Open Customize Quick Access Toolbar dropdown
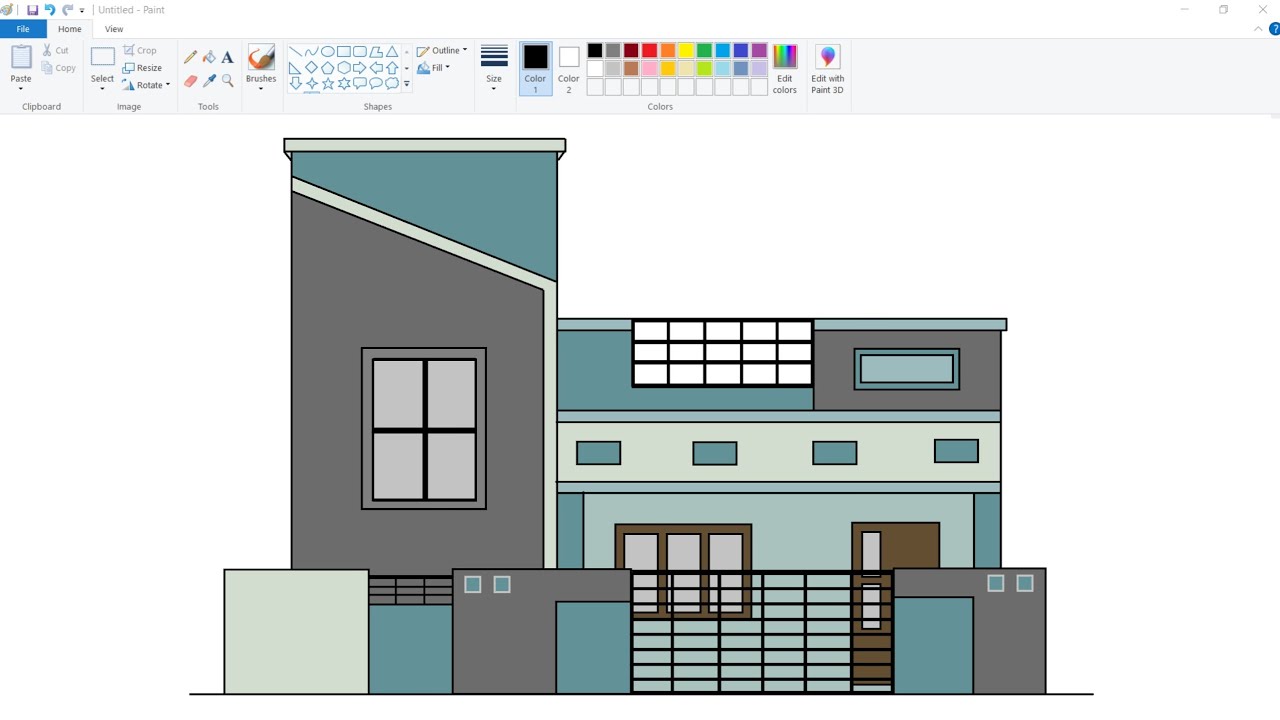 click(82, 10)
